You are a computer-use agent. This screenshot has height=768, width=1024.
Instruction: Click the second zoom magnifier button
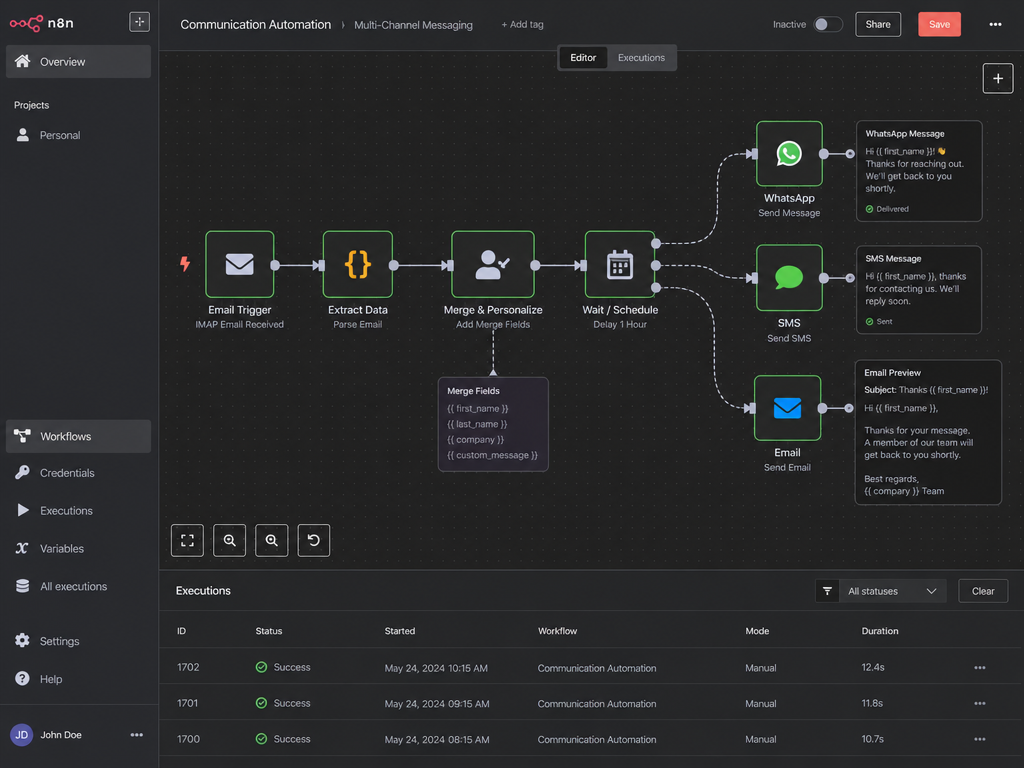click(x=272, y=540)
